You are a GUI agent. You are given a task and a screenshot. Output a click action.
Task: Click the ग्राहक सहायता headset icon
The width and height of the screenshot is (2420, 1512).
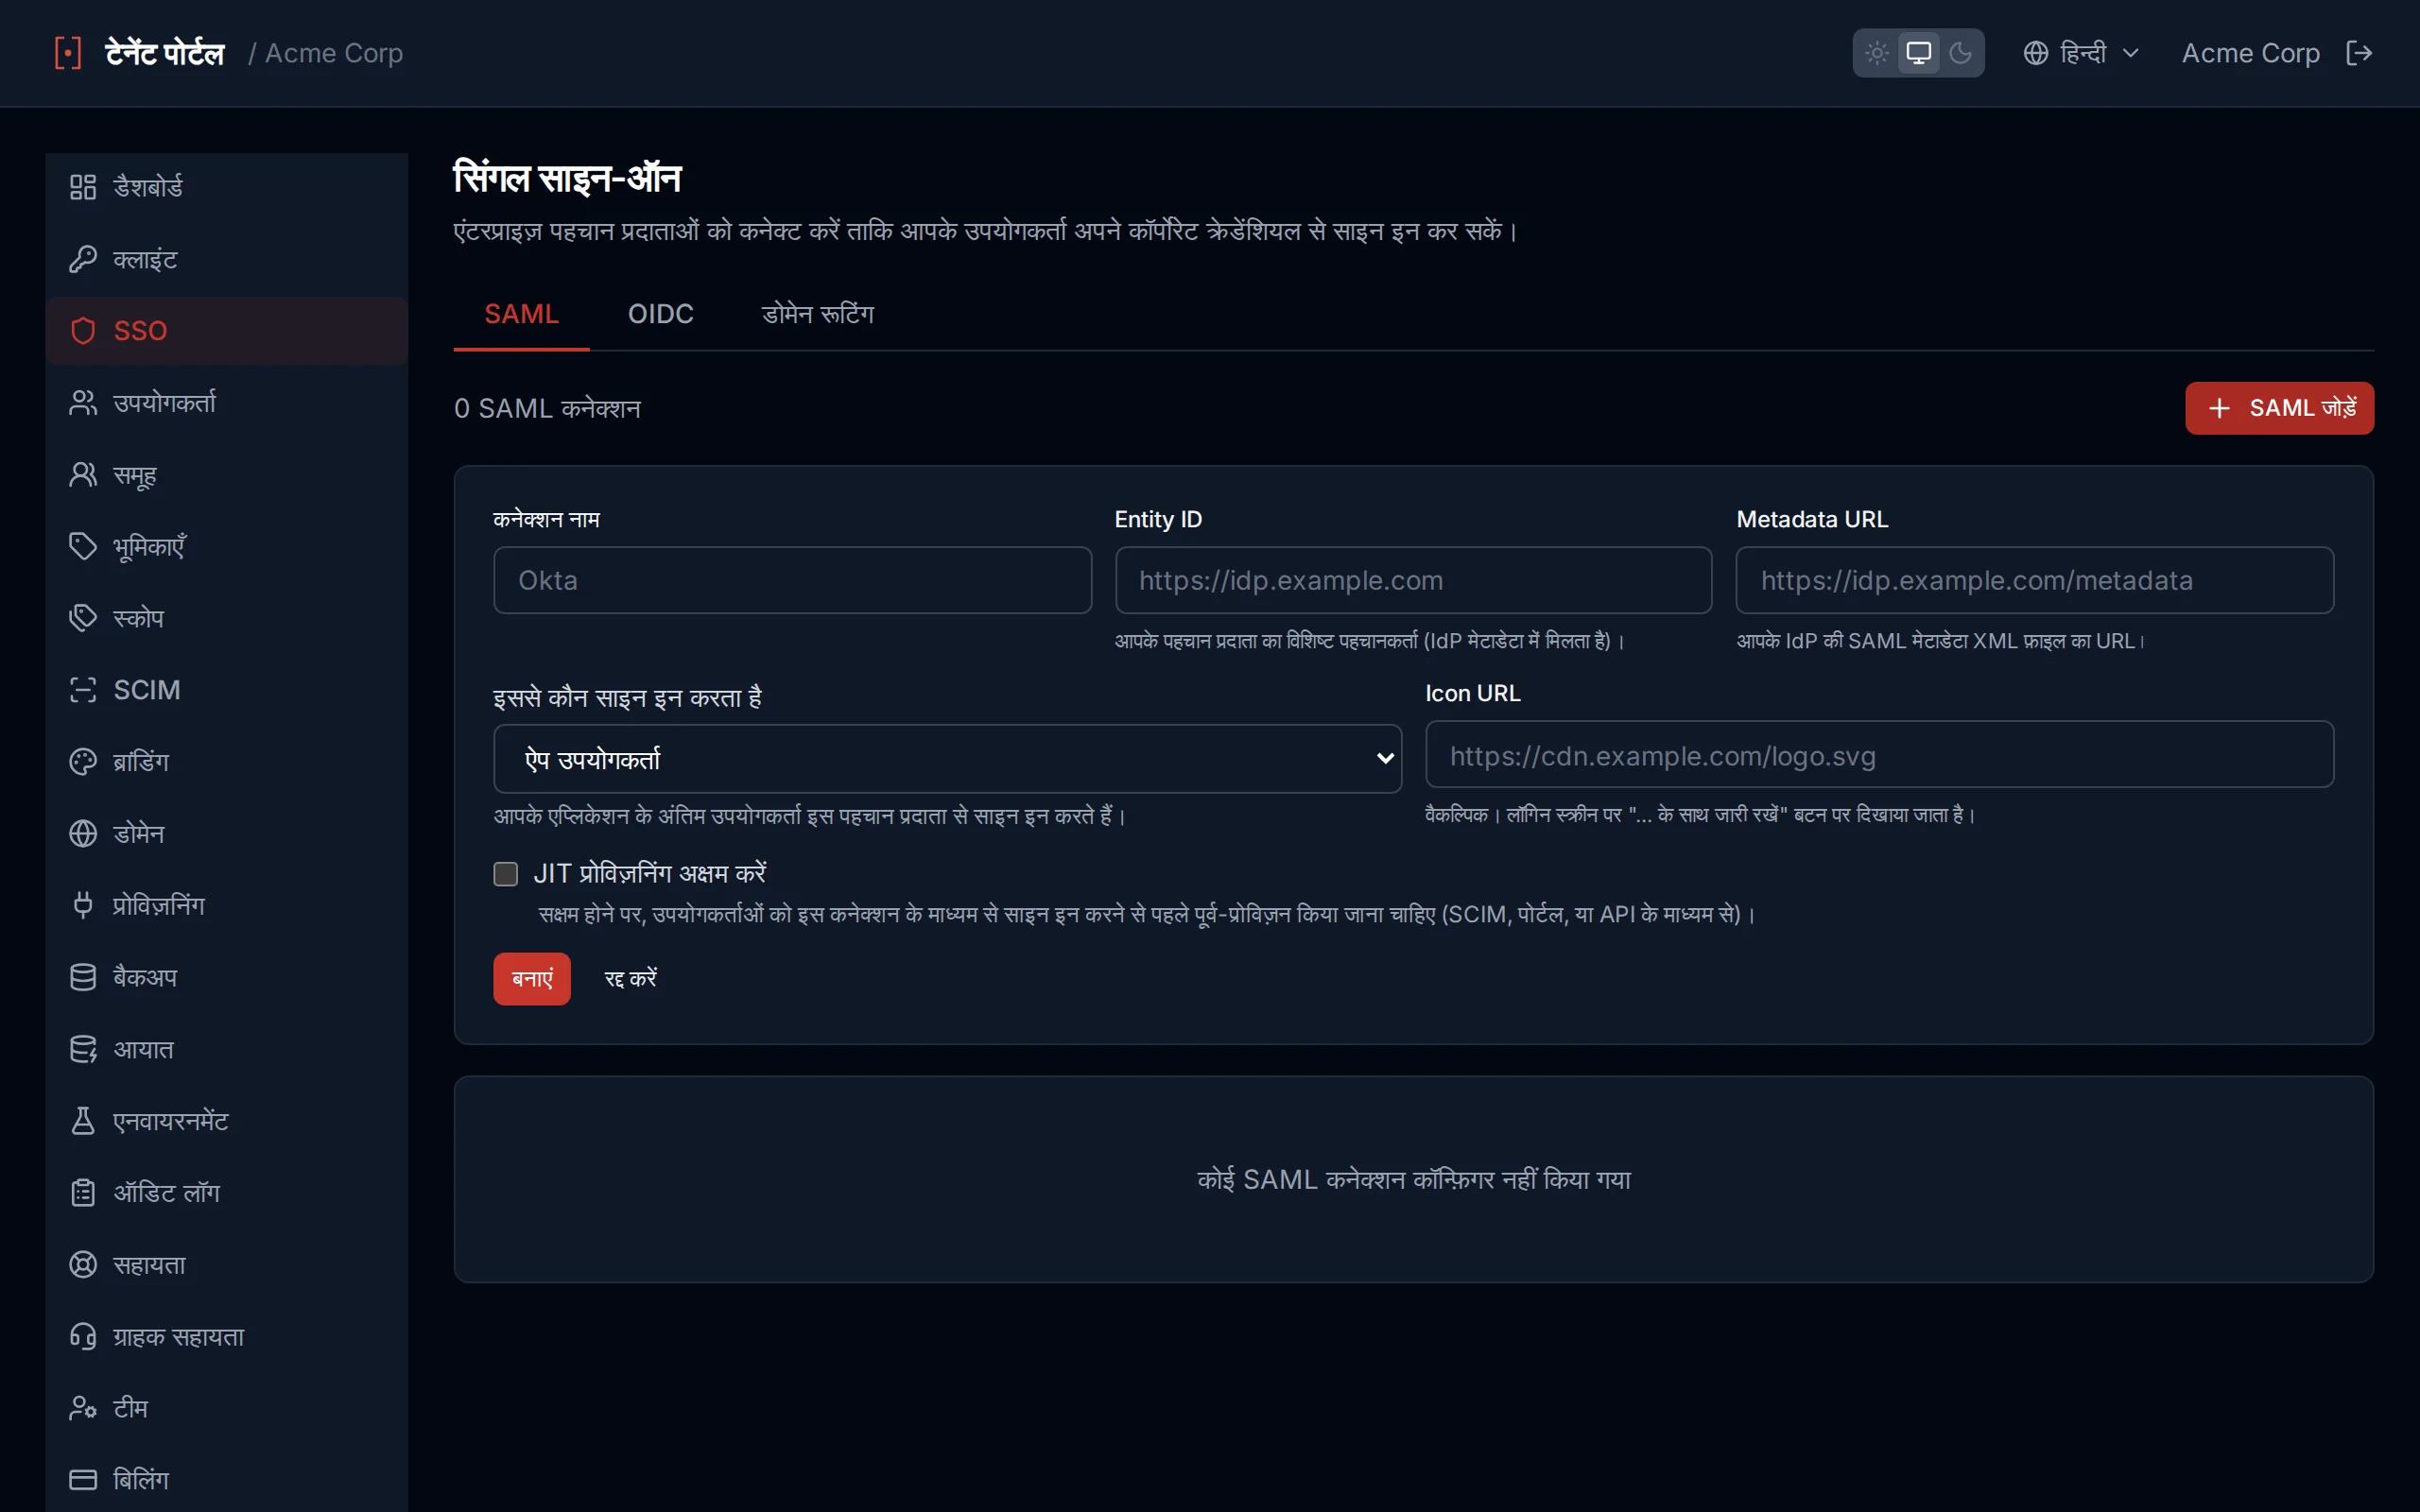[x=83, y=1336]
